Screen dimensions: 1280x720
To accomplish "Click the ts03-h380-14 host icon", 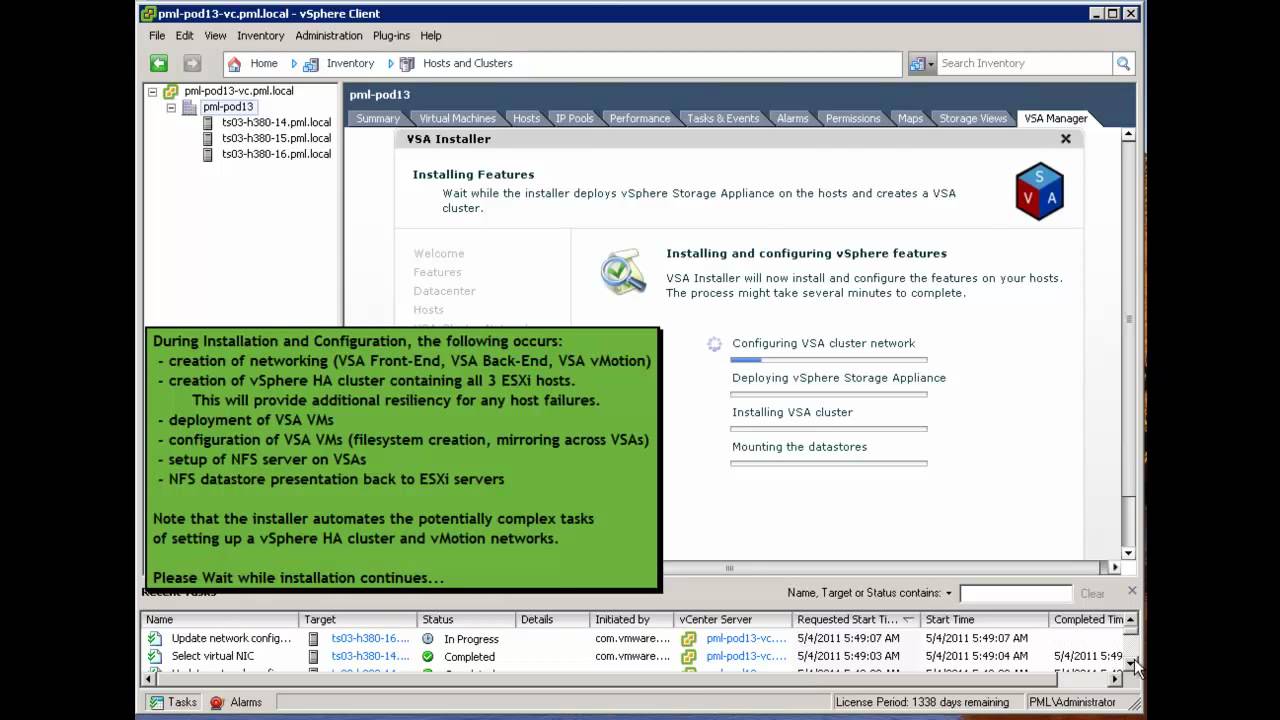I will pos(208,123).
